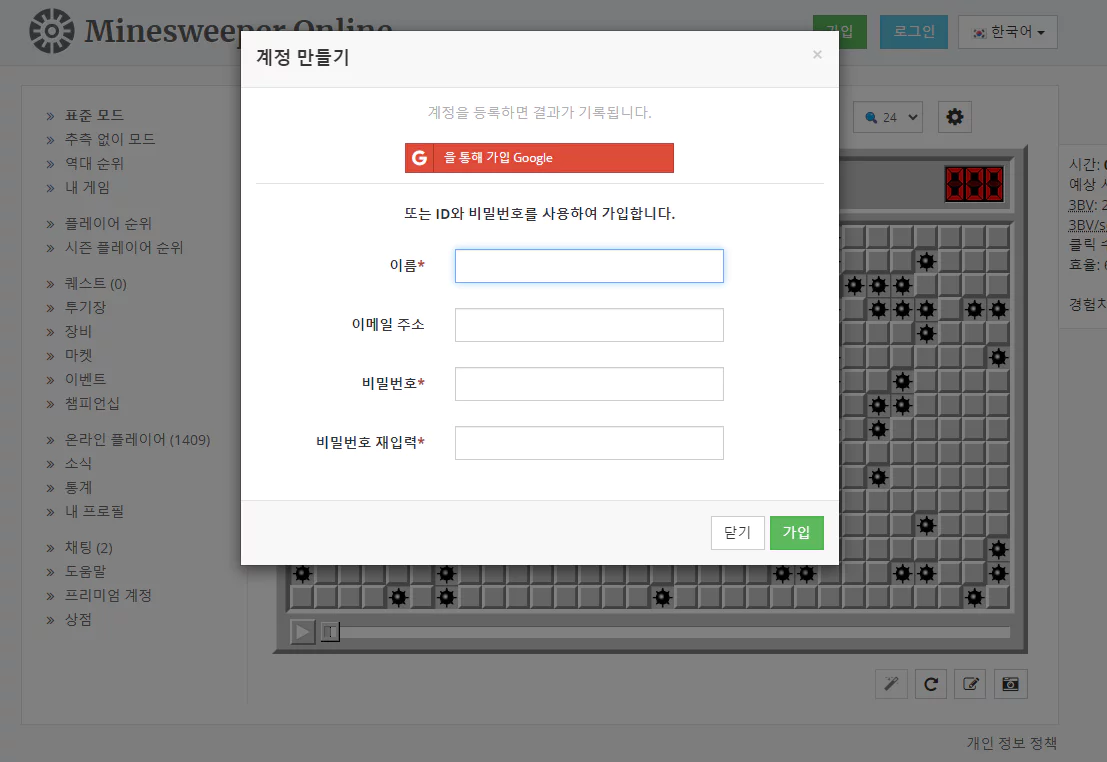Open 소식 in the sidebar
This screenshot has width=1107, height=762.
pos(78,463)
